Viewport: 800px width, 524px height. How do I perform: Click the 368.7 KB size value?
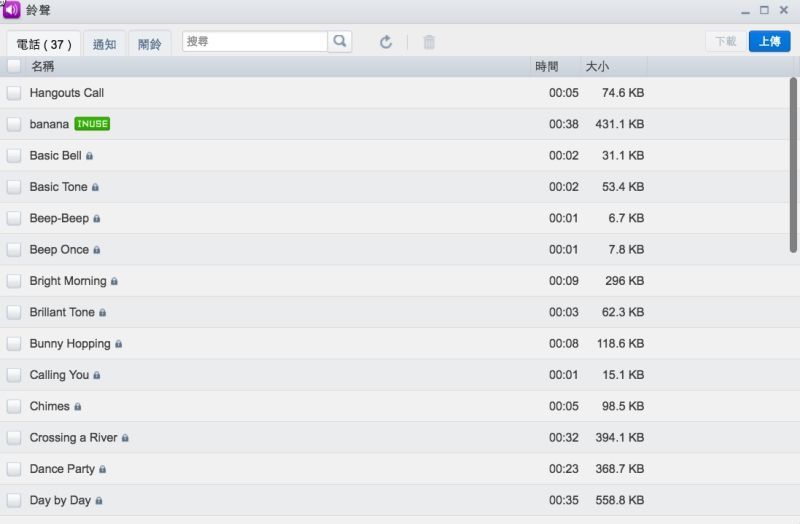[619, 469]
